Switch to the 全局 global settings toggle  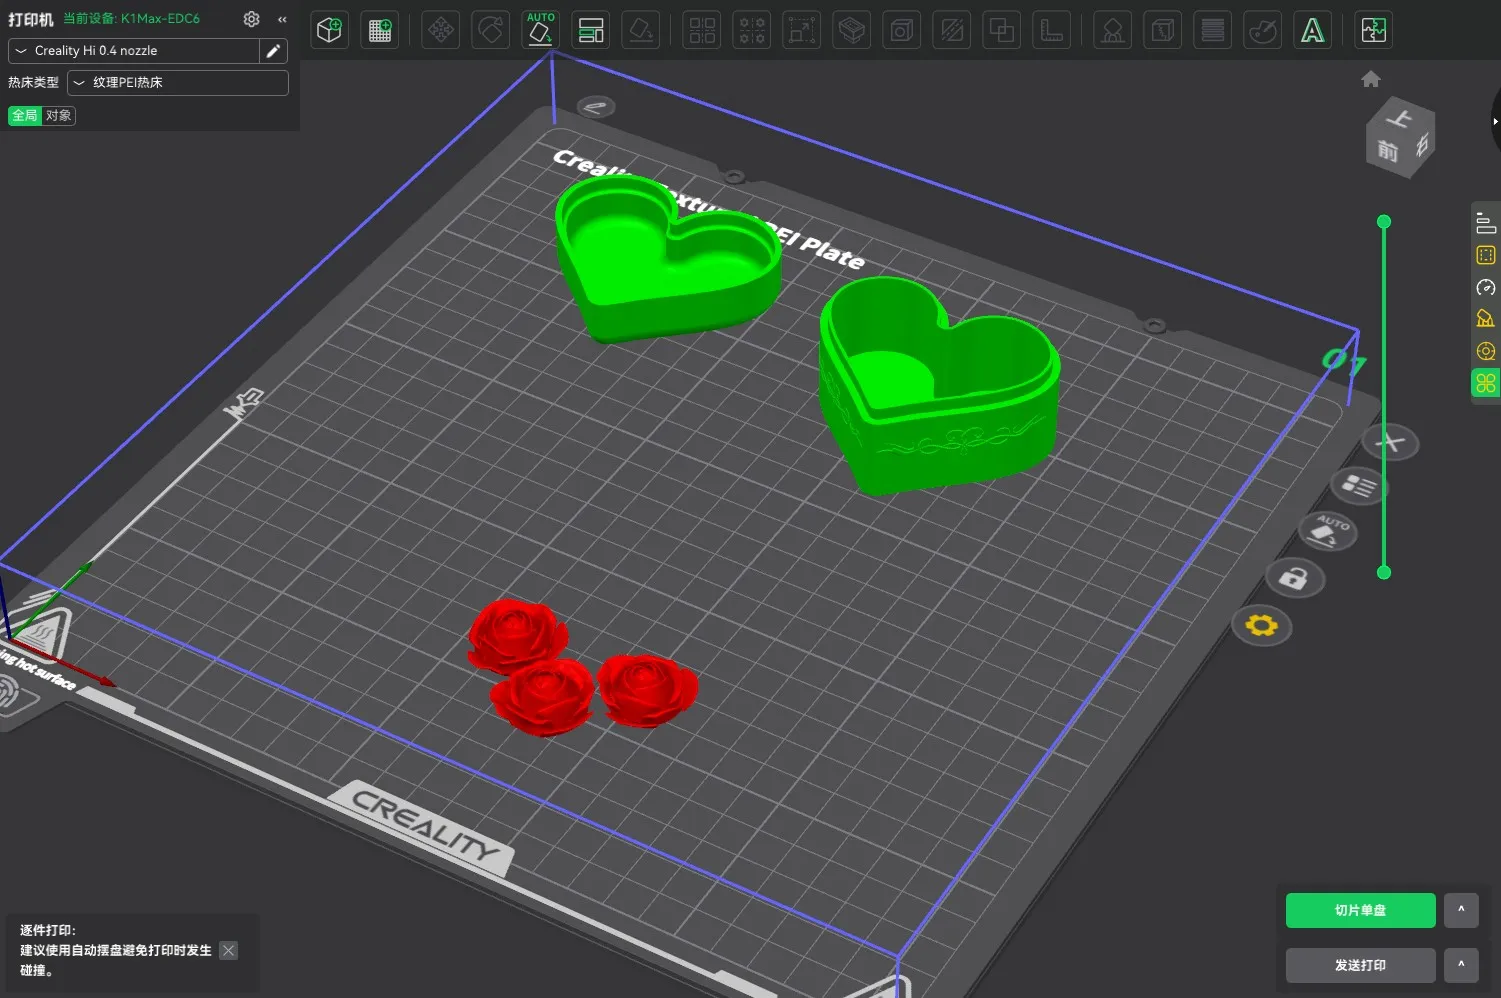click(25, 115)
